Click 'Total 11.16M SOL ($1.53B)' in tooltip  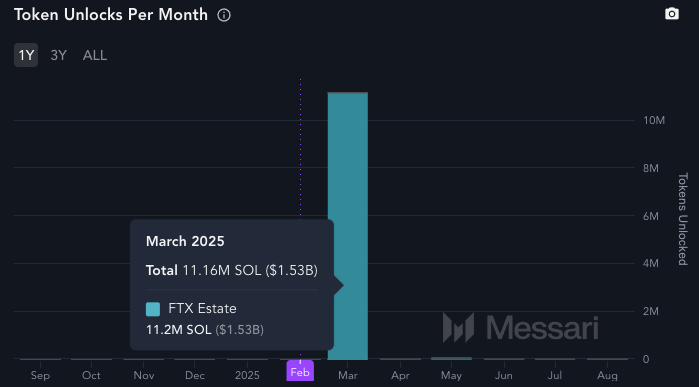point(232,271)
